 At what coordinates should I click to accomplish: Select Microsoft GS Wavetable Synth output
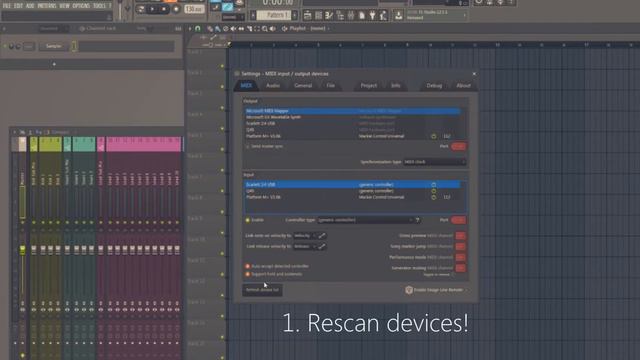click(353, 117)
